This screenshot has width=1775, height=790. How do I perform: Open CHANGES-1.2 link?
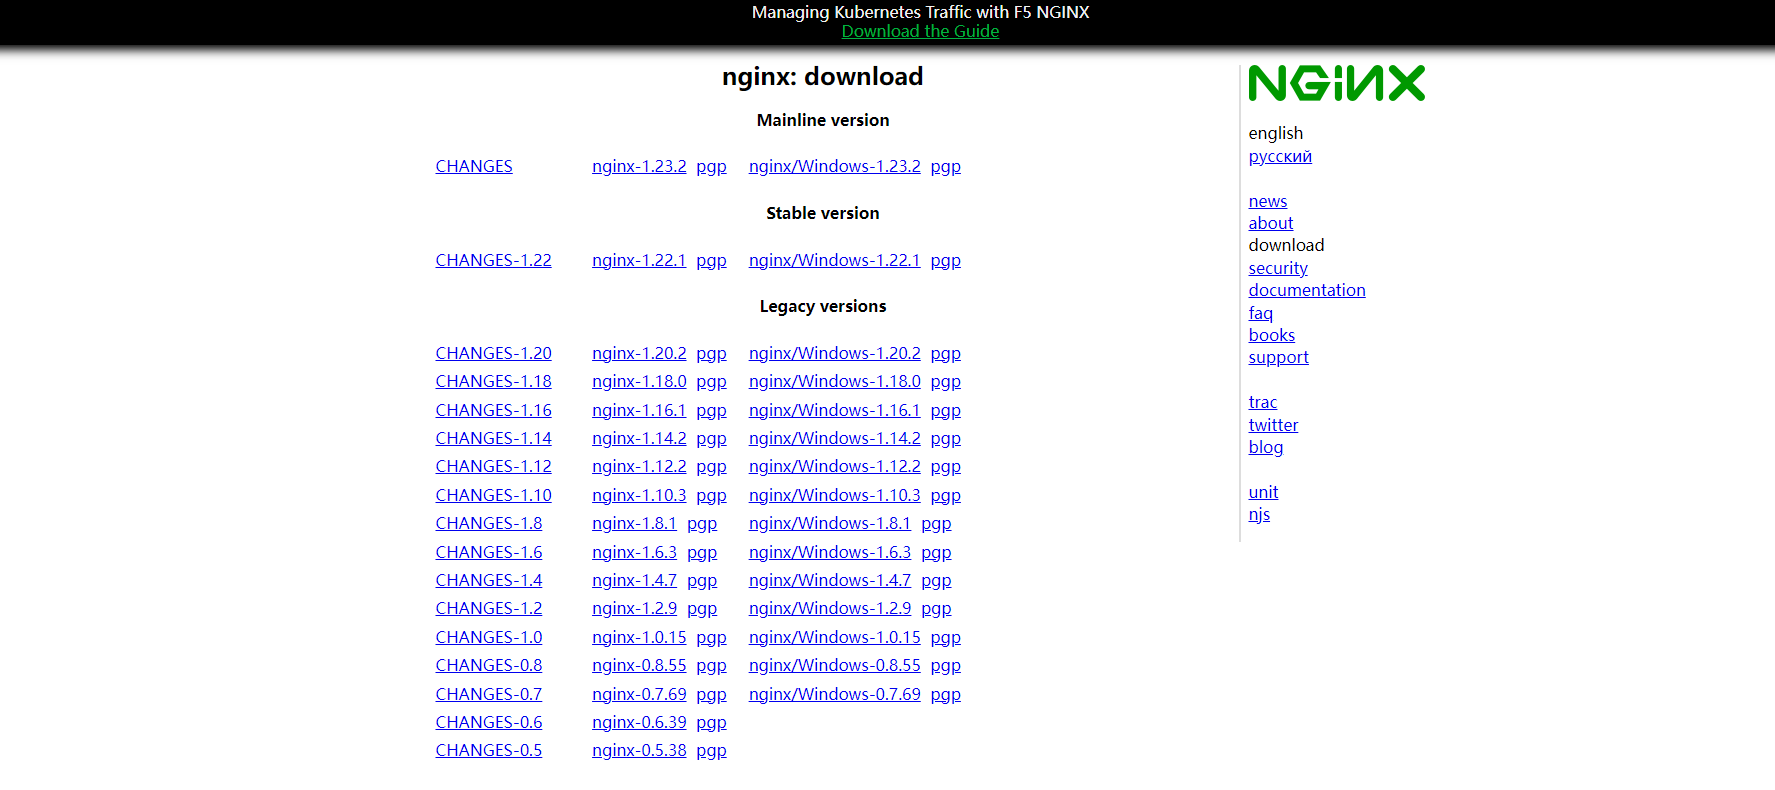[489, 608]
